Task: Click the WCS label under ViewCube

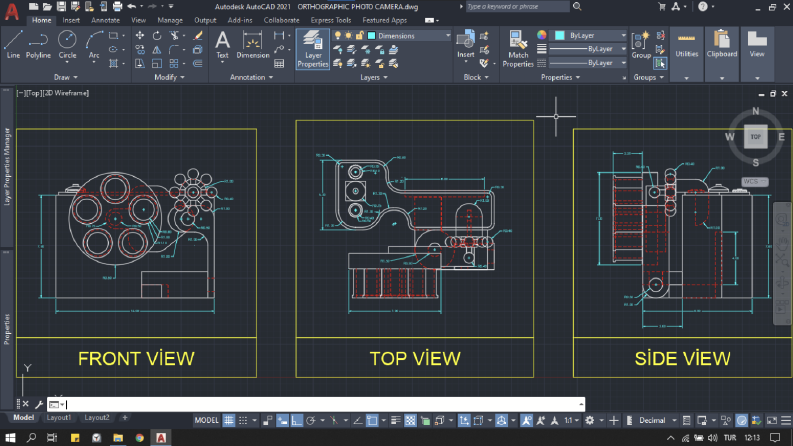Action: point(755,182)
